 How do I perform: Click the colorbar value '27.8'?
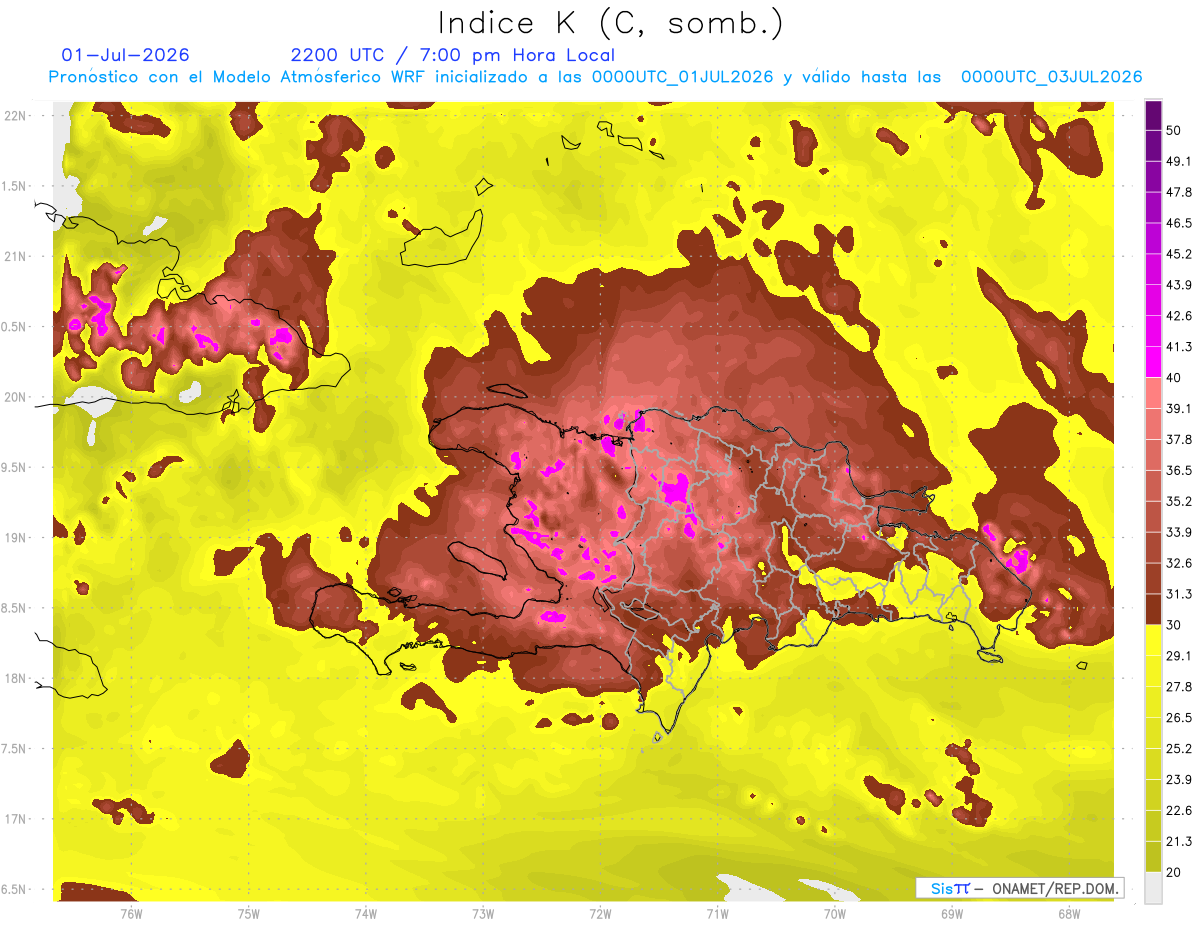1178,687
